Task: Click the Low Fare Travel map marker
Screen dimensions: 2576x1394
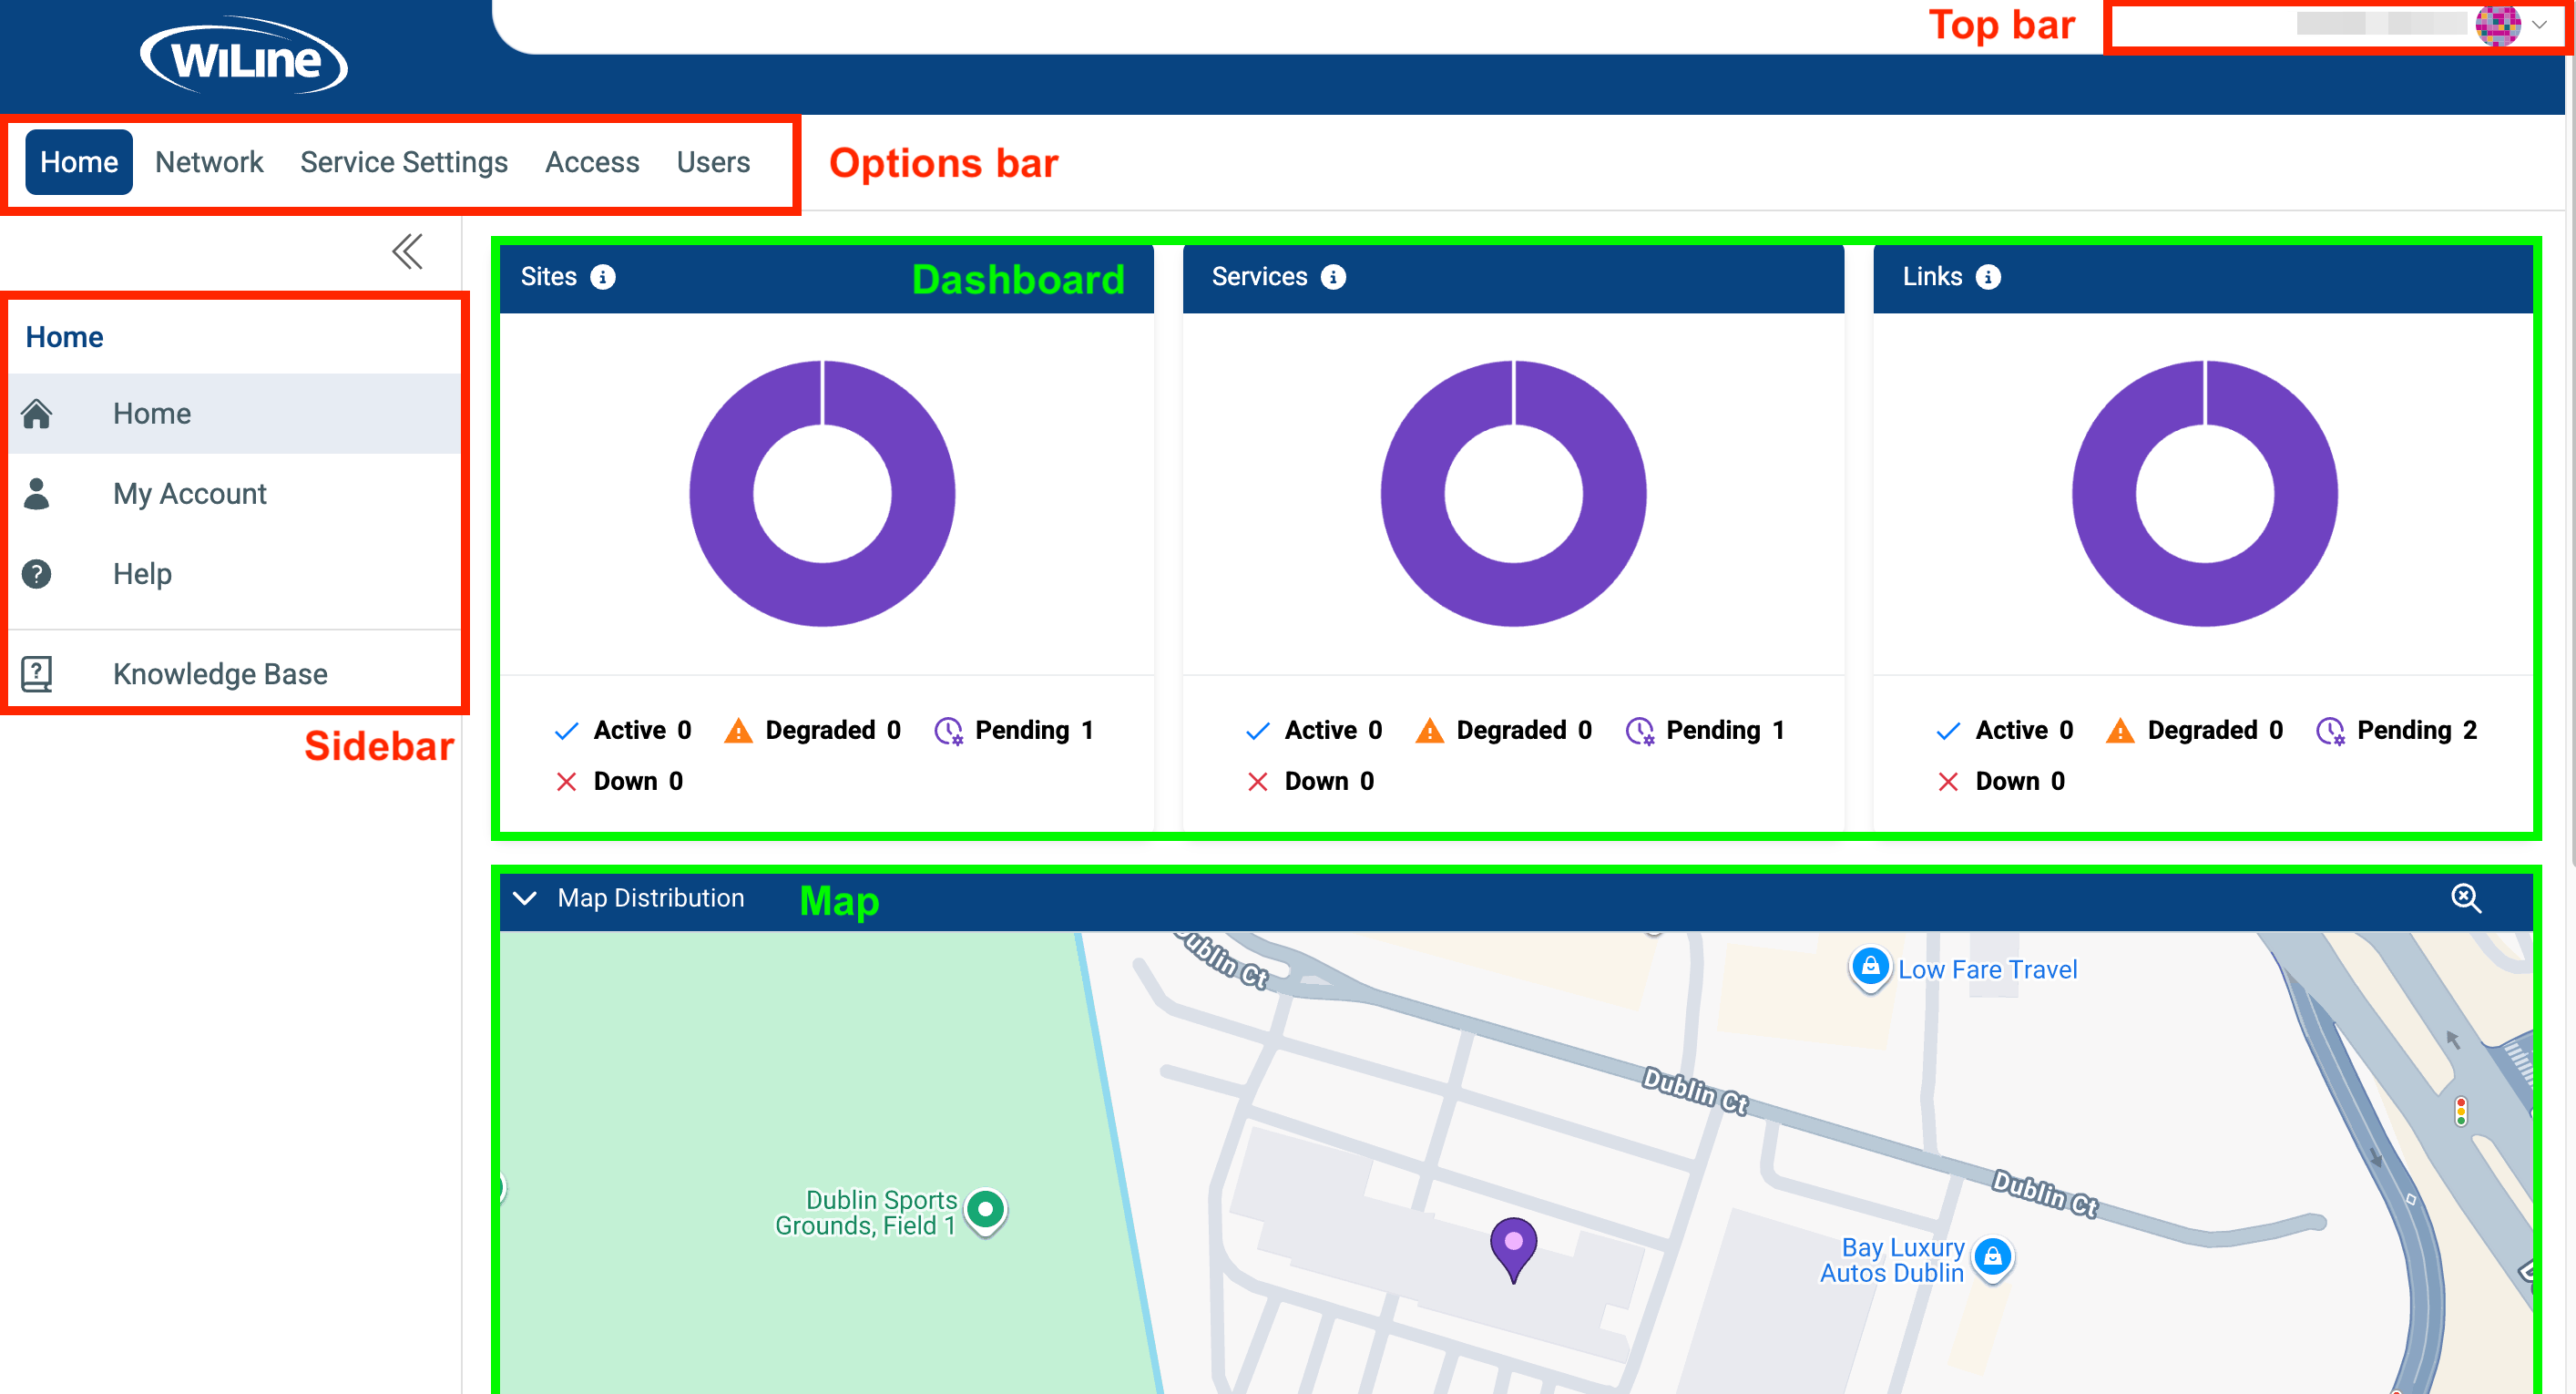Action: 1869,967
